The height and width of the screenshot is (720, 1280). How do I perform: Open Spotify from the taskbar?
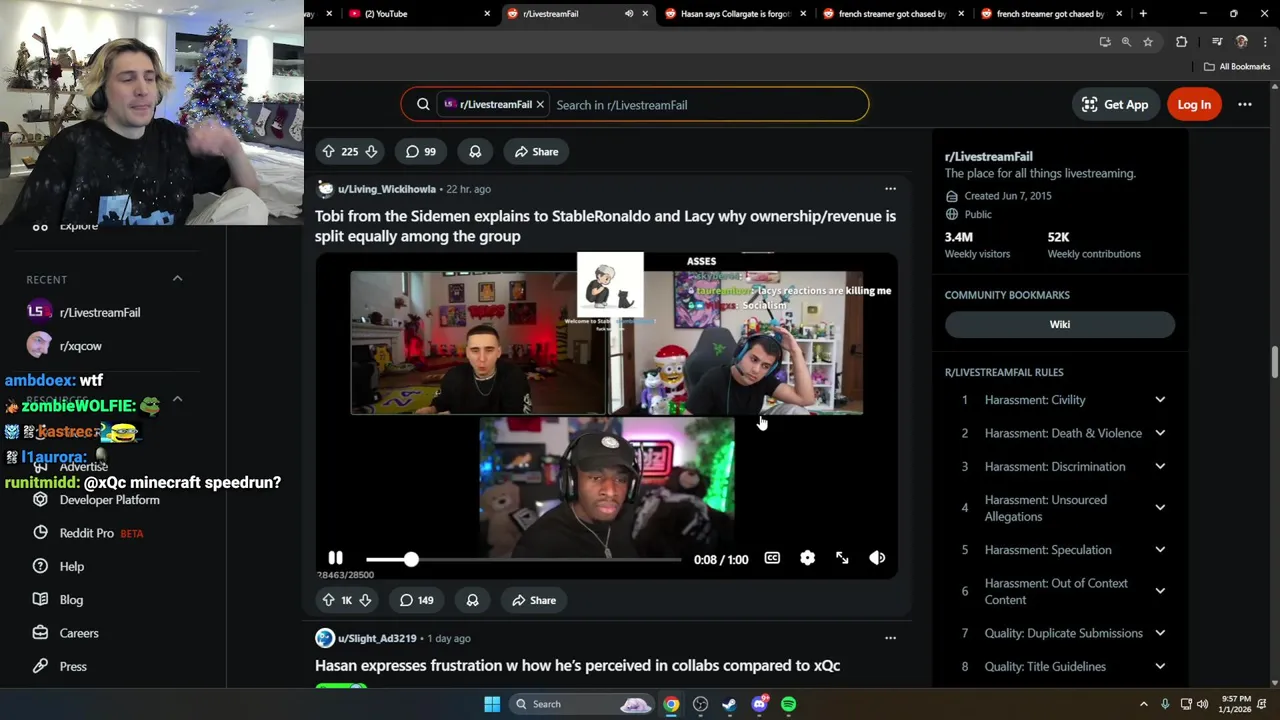click(789, 704)
